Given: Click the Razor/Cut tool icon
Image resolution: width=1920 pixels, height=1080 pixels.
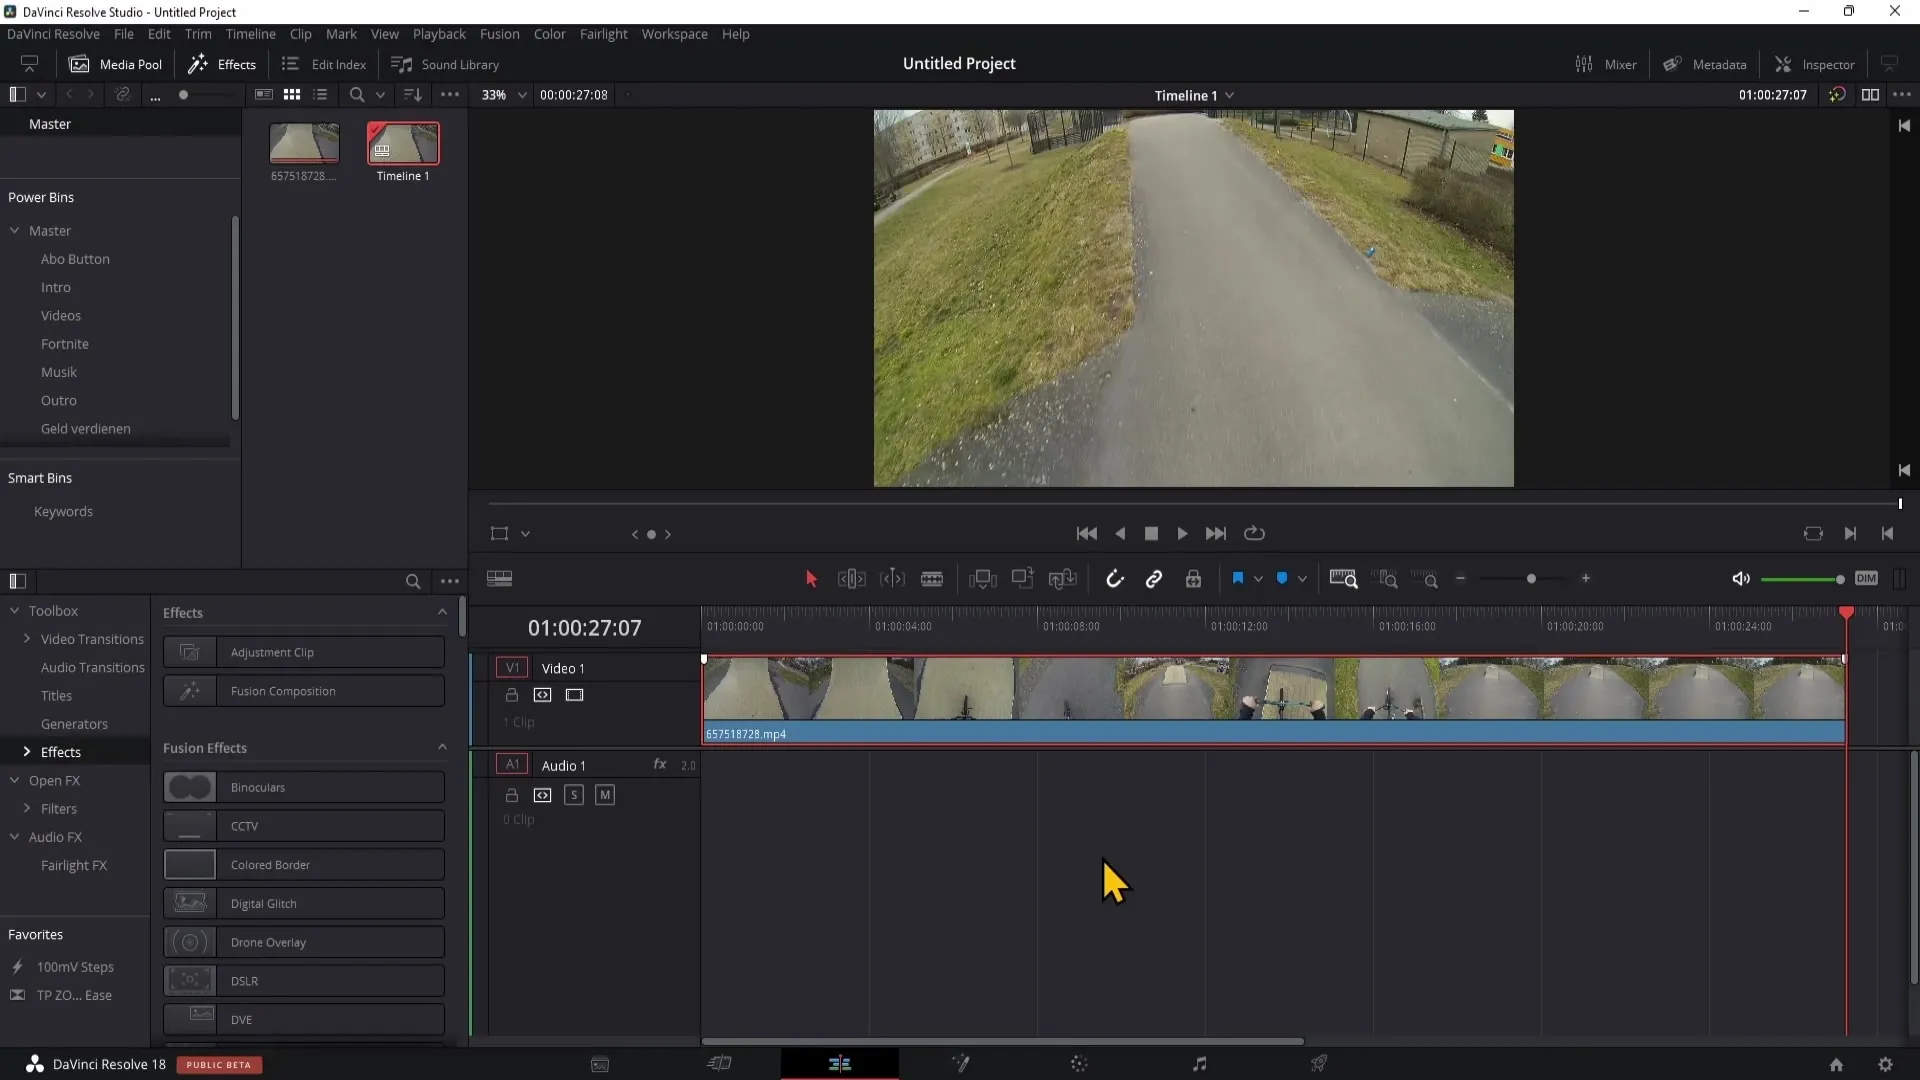Looking at the screenshot, I should click(x=932, y=579).
